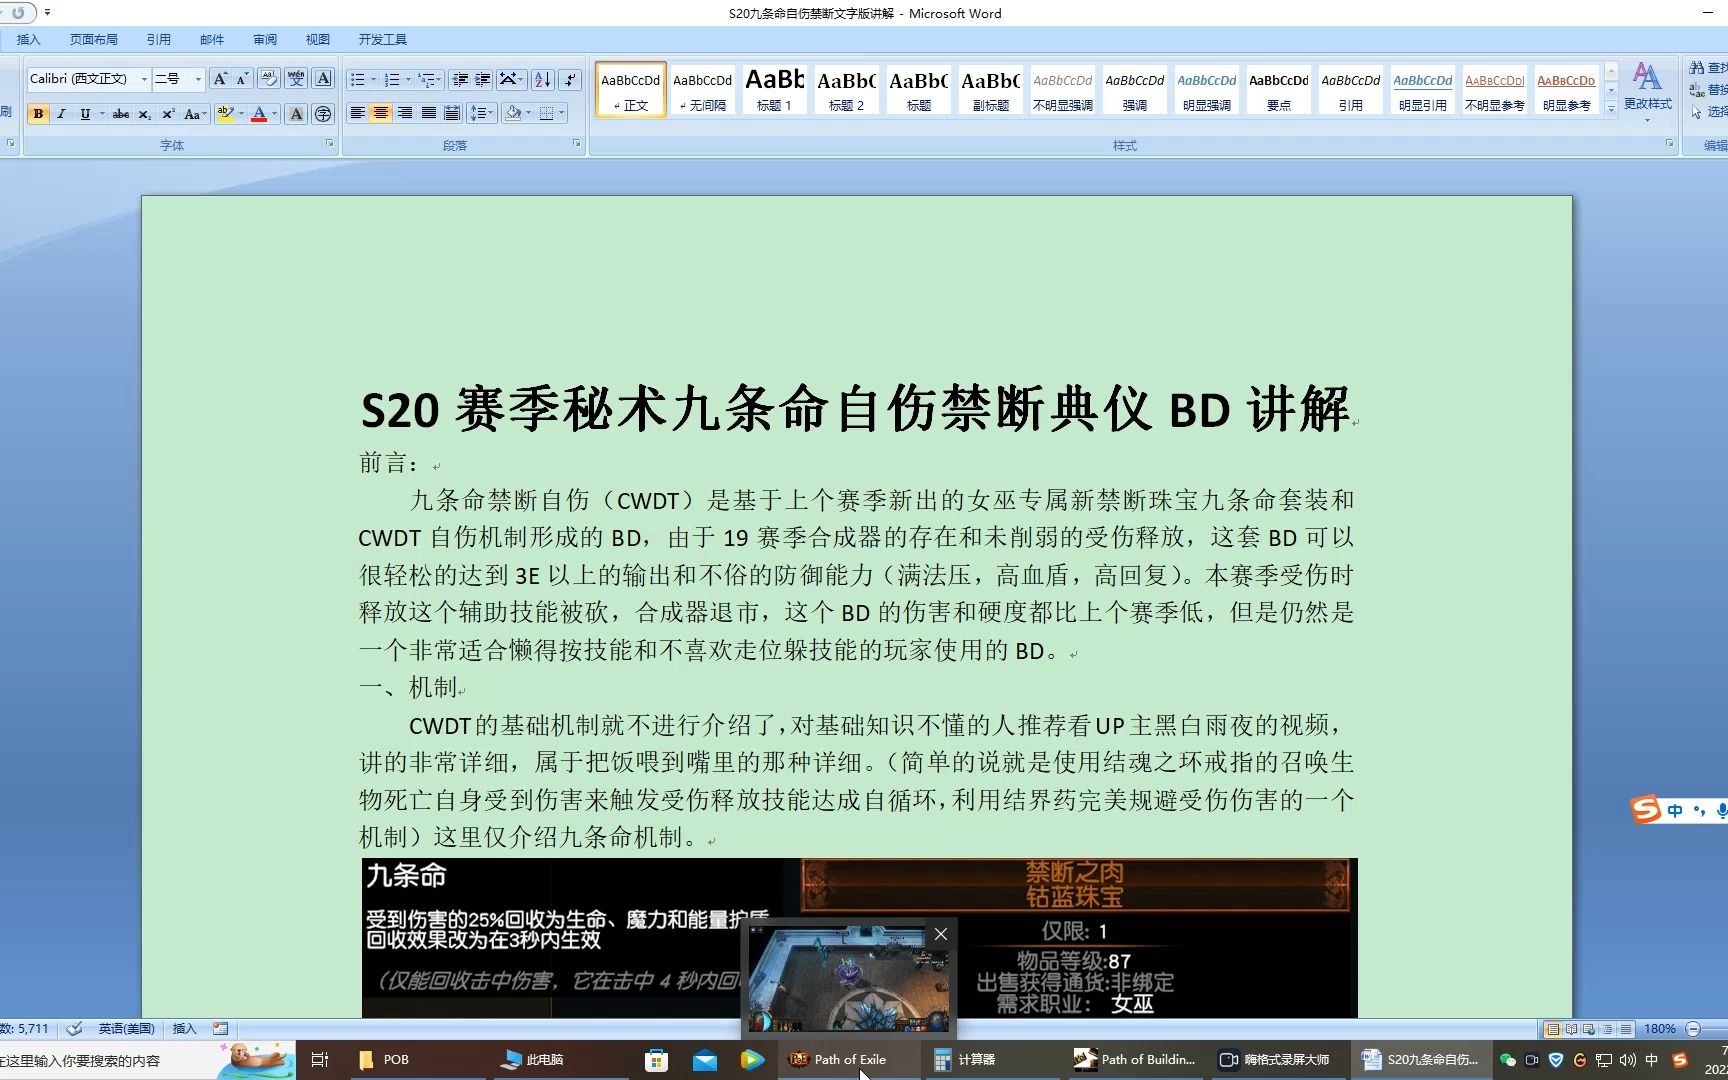Viewport: 1728px width, 1080px height.
Task: Decrease paragraph indent
Action: [460, 79]
